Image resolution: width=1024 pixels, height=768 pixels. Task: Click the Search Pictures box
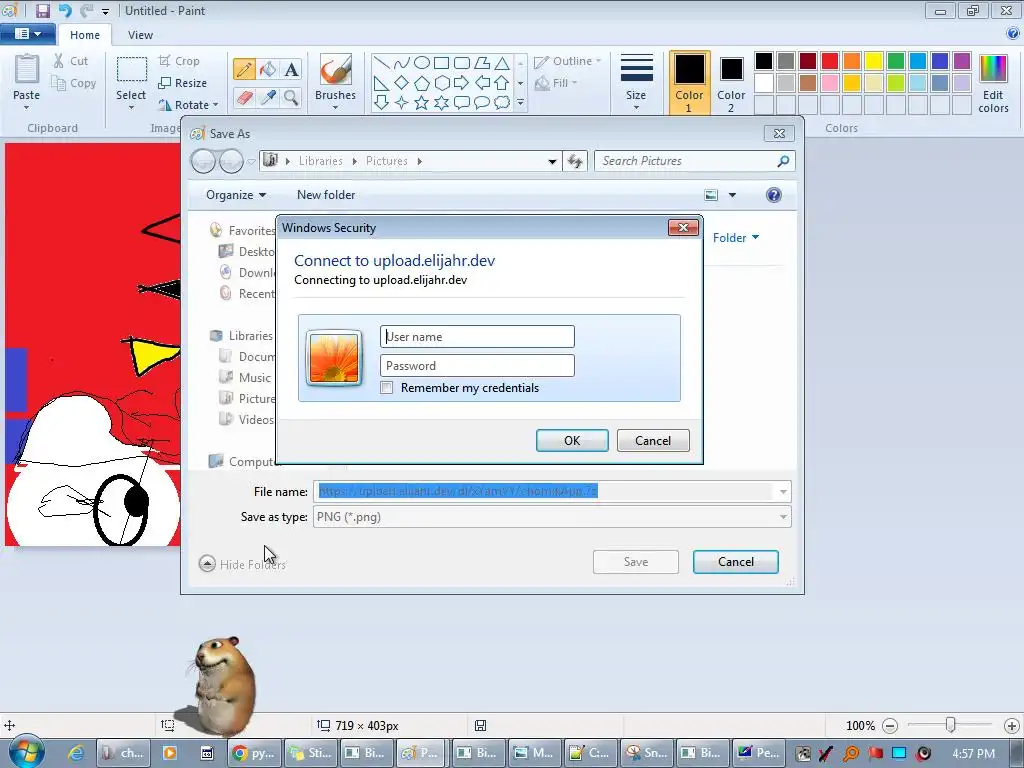(695, 161)
